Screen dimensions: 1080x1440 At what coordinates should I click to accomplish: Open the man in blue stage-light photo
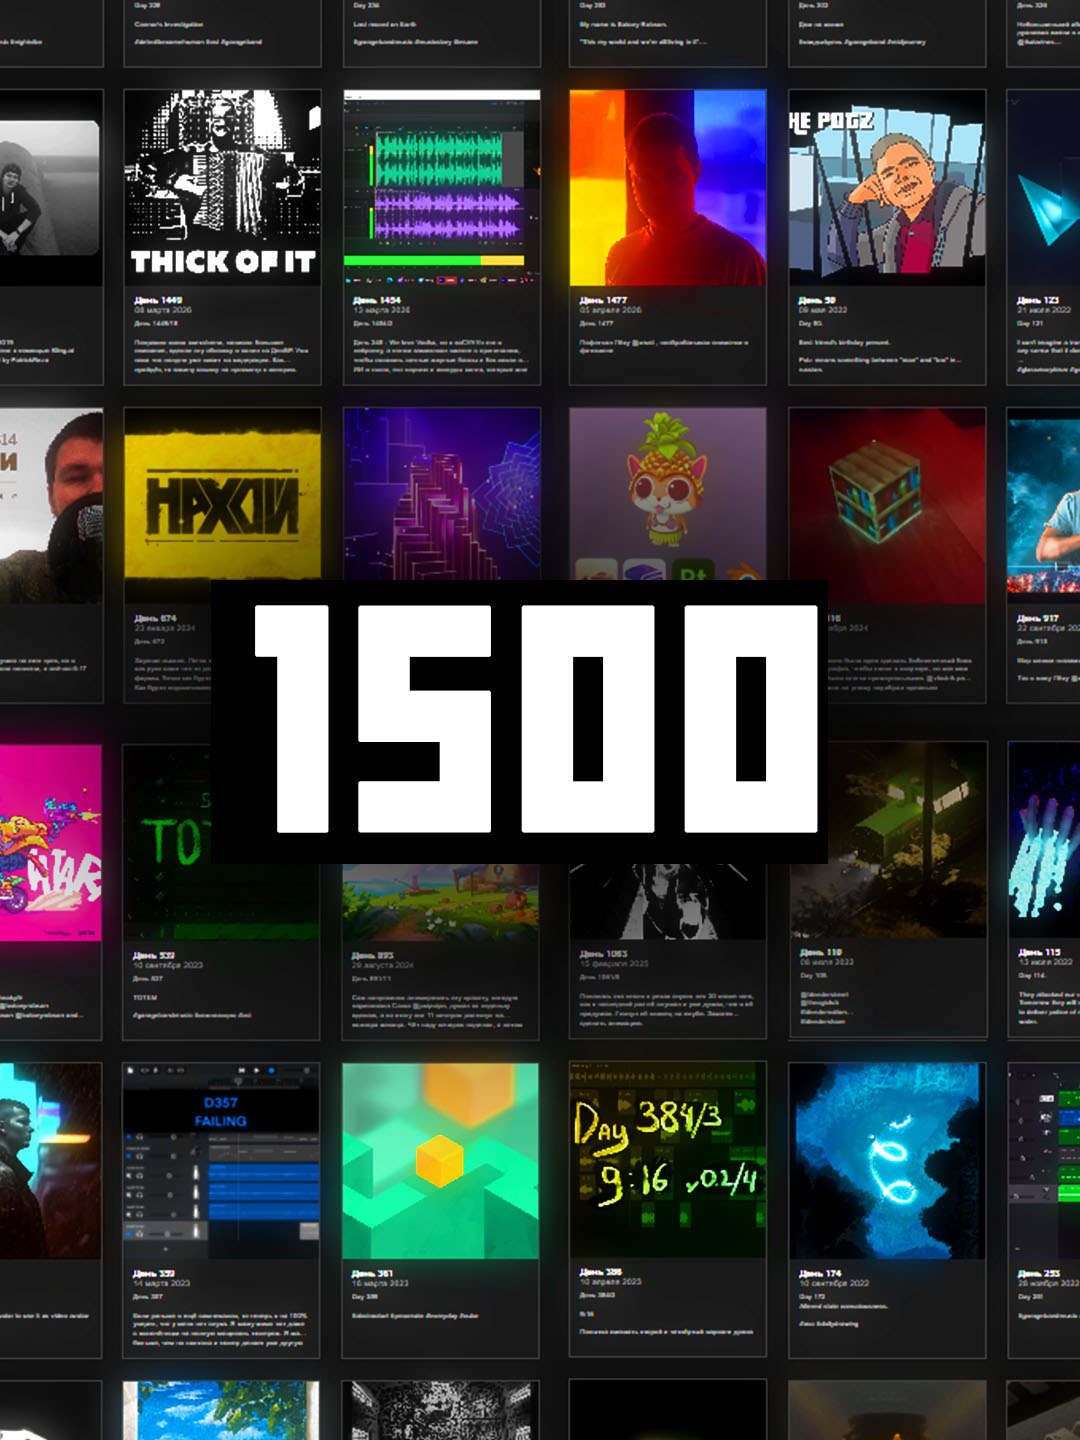pos(1044,505)
